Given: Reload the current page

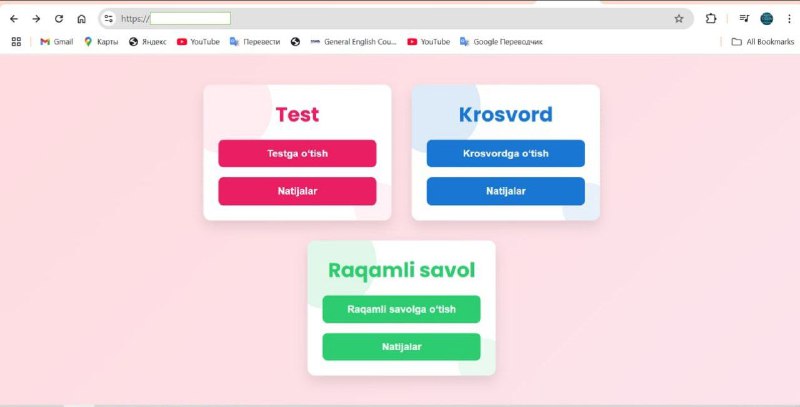Looking at the screenshot, I should pyautogui.click(x=59, y=19).
